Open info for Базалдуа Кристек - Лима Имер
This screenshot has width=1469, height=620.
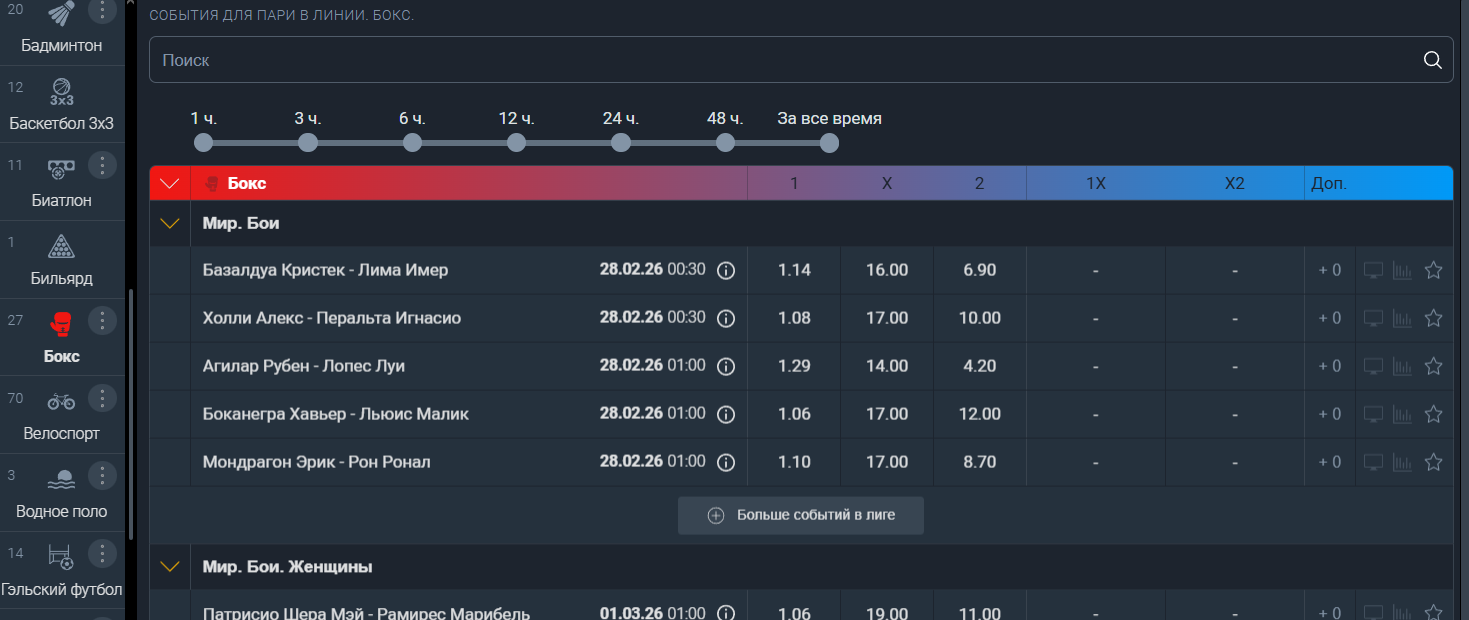pos(726,270)
